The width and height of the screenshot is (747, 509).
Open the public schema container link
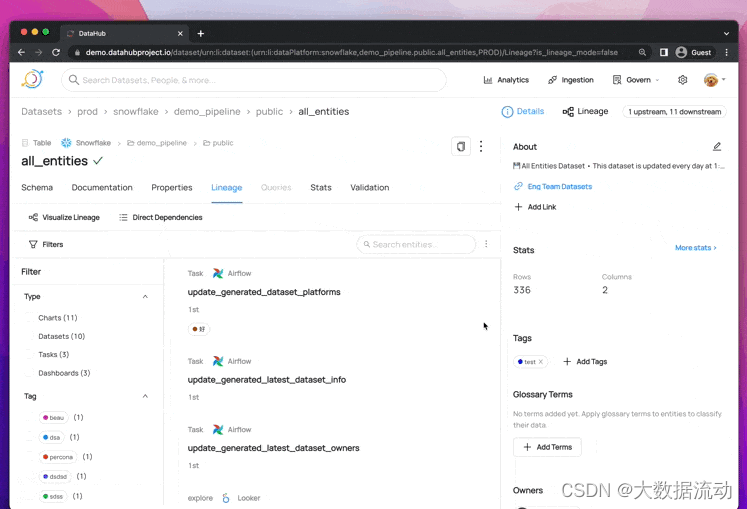pos(218,143)
